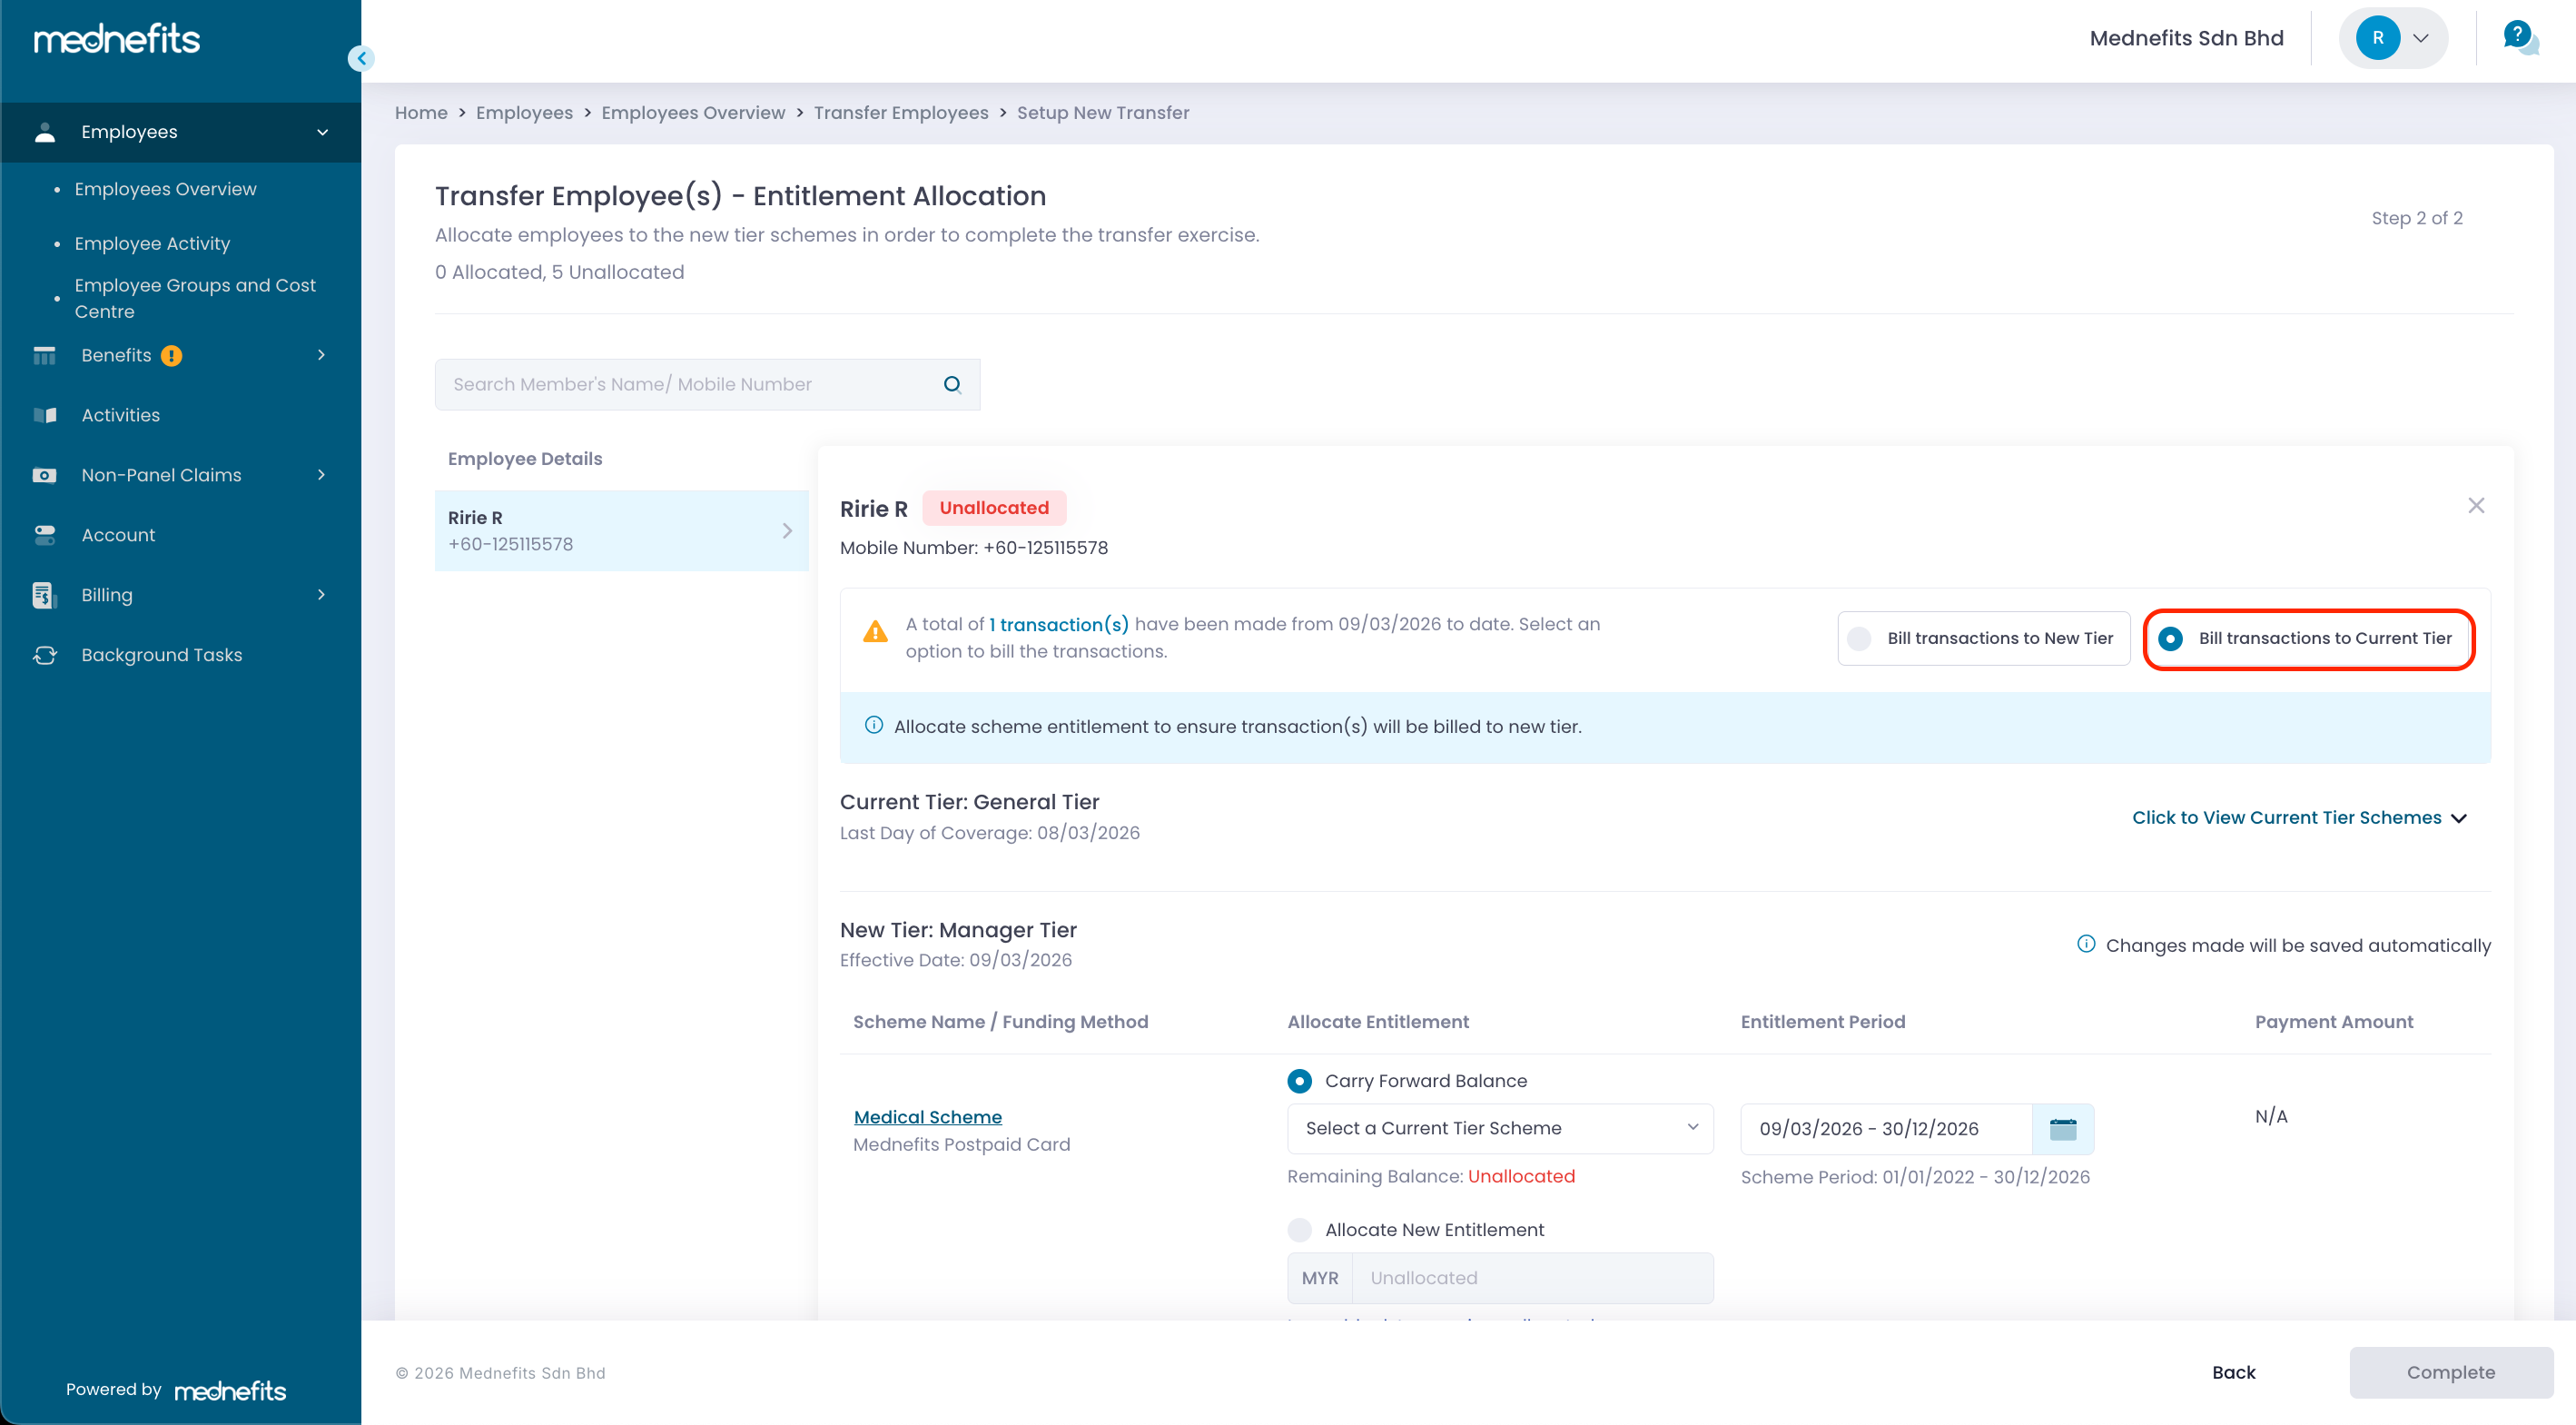Open the help chat icon
This screenshot has height=1425, width=2576.
point(2519,38)
